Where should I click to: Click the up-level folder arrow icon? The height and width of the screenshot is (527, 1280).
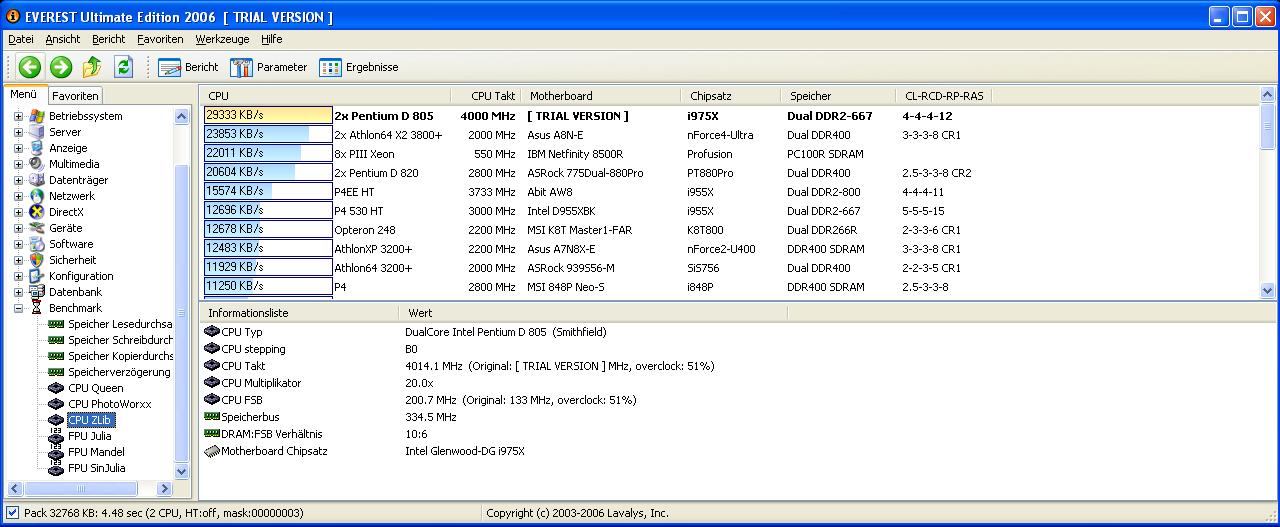click(92, 67)
